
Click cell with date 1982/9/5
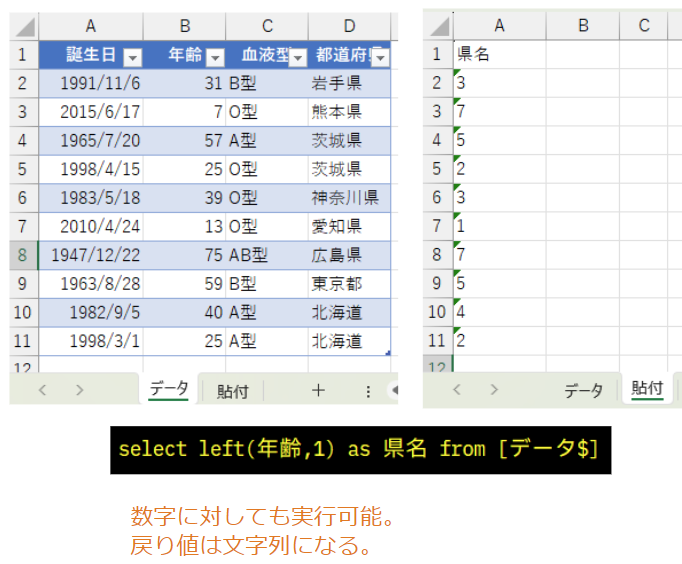coord(91,313)
